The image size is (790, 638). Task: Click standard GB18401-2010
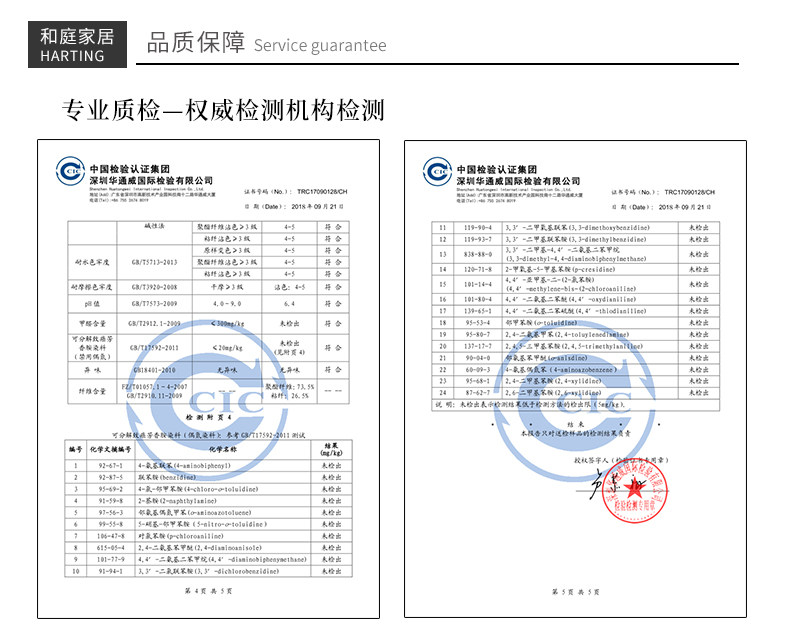(x=154, y=370)
